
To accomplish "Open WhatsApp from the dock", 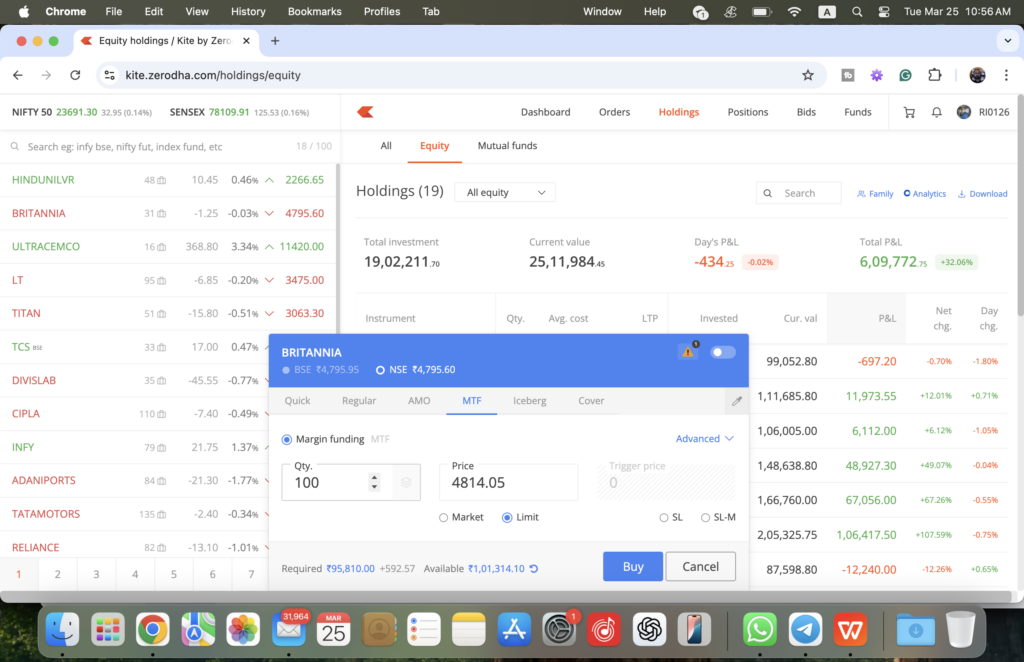I will click(760, 629).
